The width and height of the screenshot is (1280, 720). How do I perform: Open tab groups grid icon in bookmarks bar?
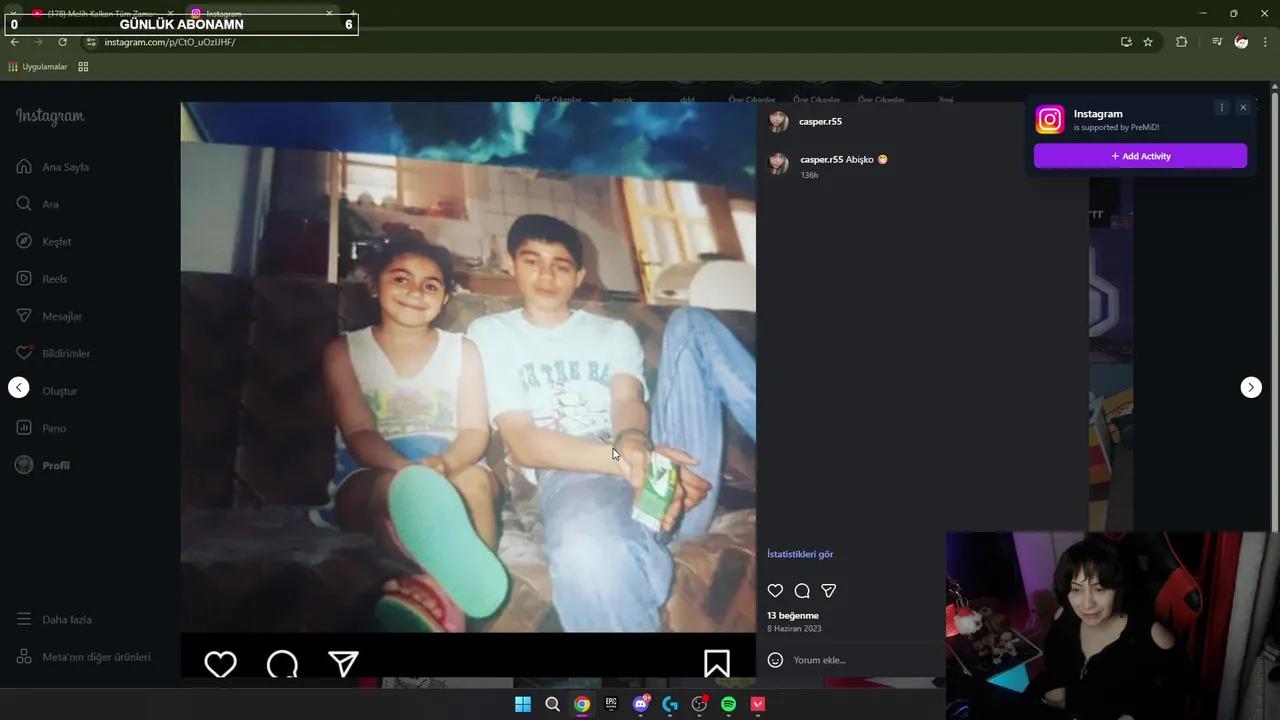coord(83,67)
